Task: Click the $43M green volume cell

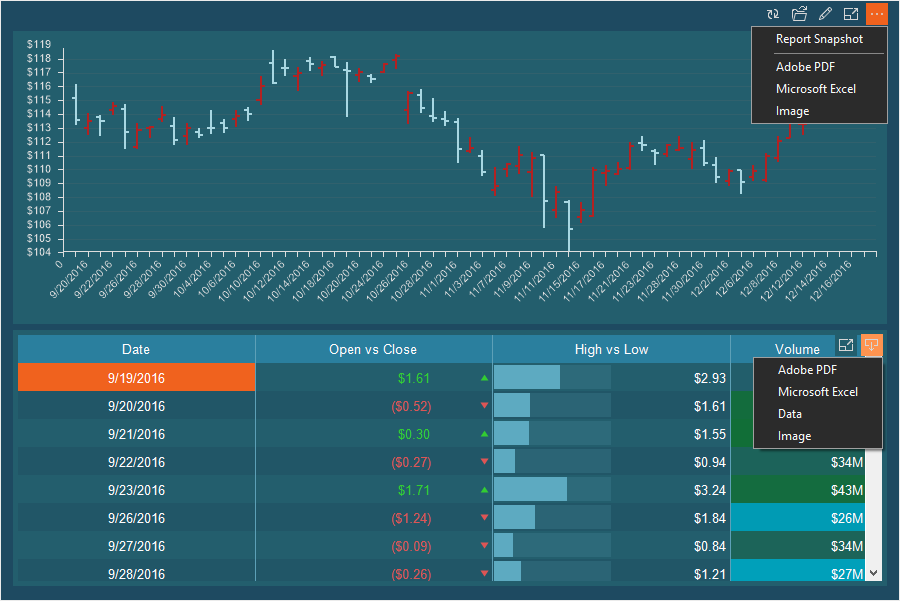Action: [x=798, y=490]
